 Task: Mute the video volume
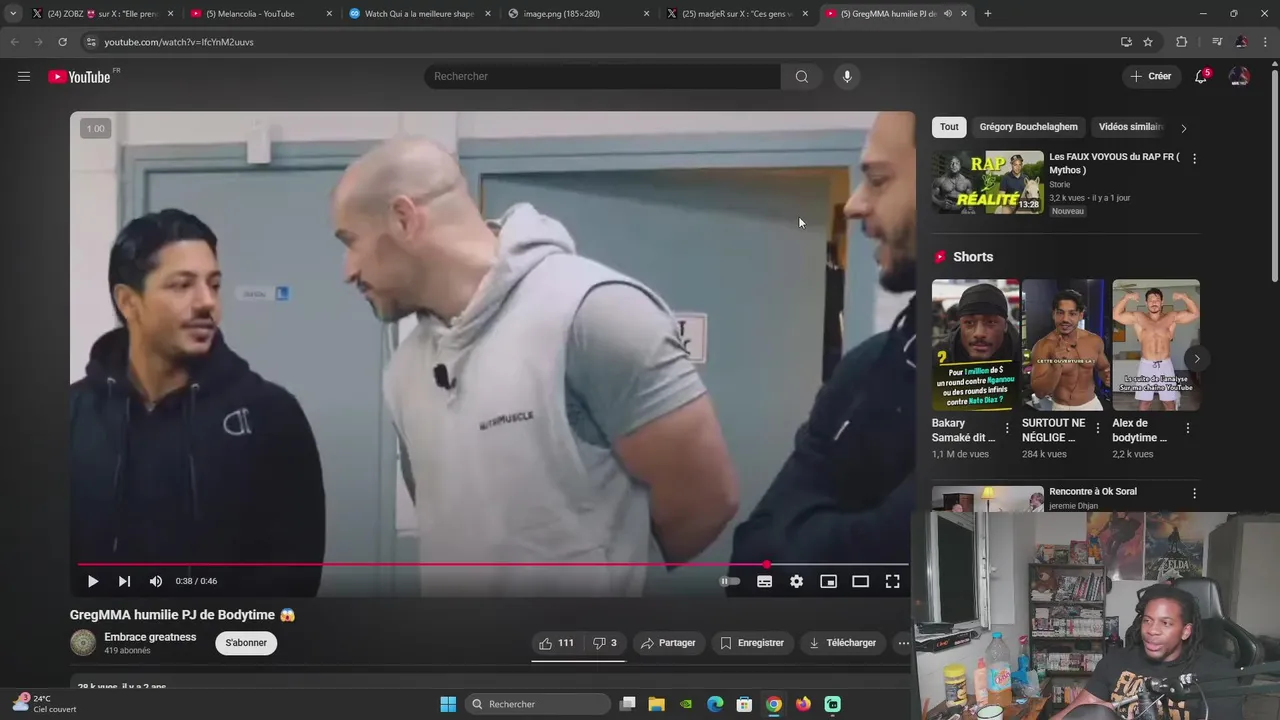[156, 581]
